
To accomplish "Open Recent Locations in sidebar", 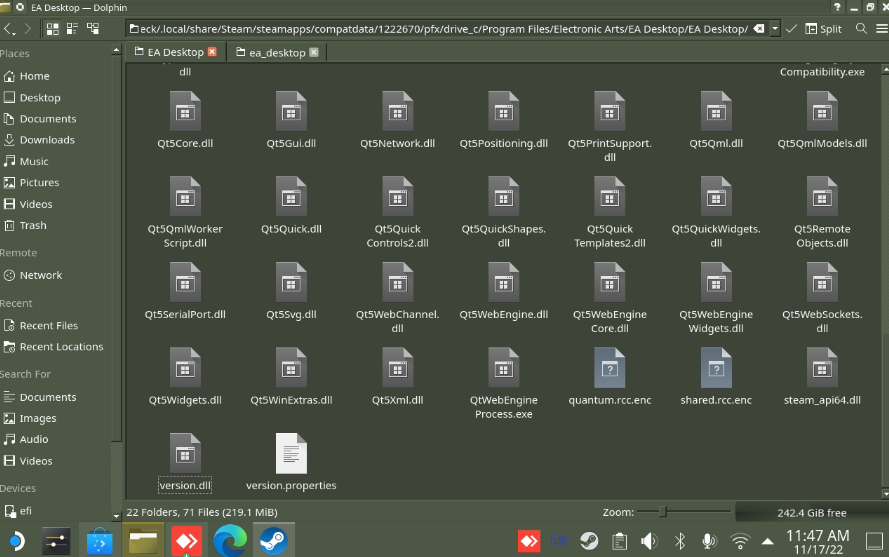I will click(x=61, y=347).
